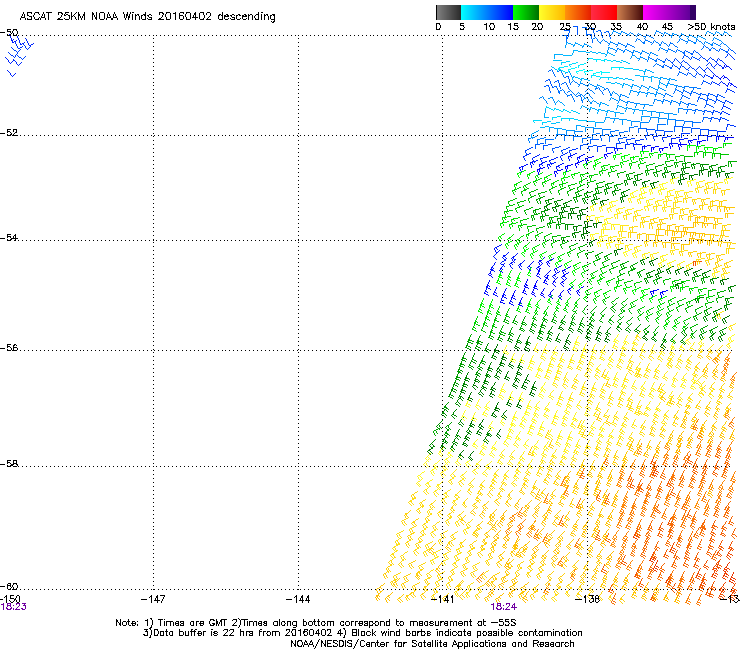Click the red 30-35 knots legend segment
The height and width of the screenshot is (650, 740).
point(604,12)
